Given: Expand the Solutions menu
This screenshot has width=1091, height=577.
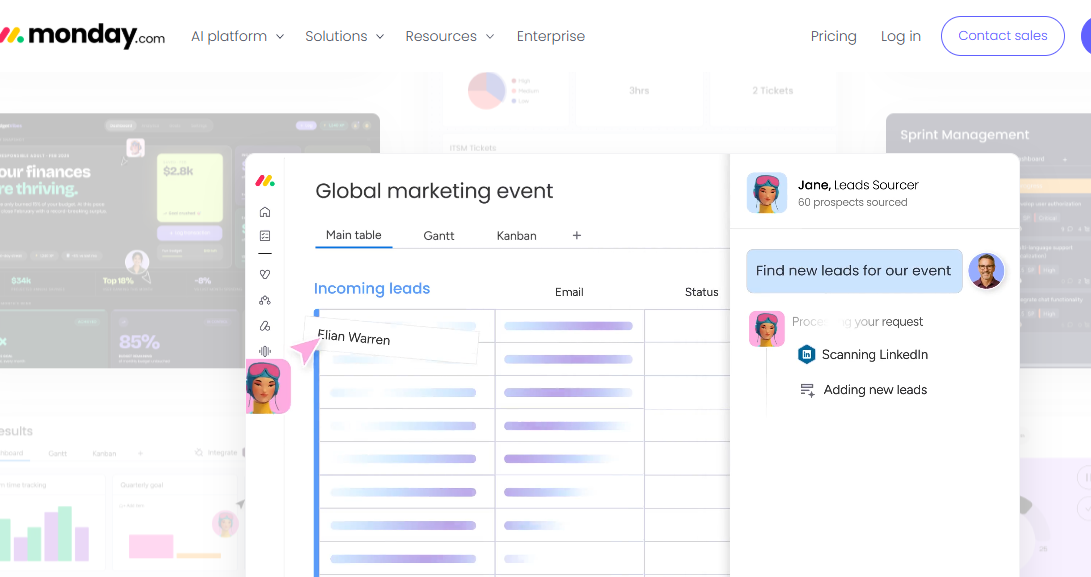Looking at the screenshot, I should point(344,36).
